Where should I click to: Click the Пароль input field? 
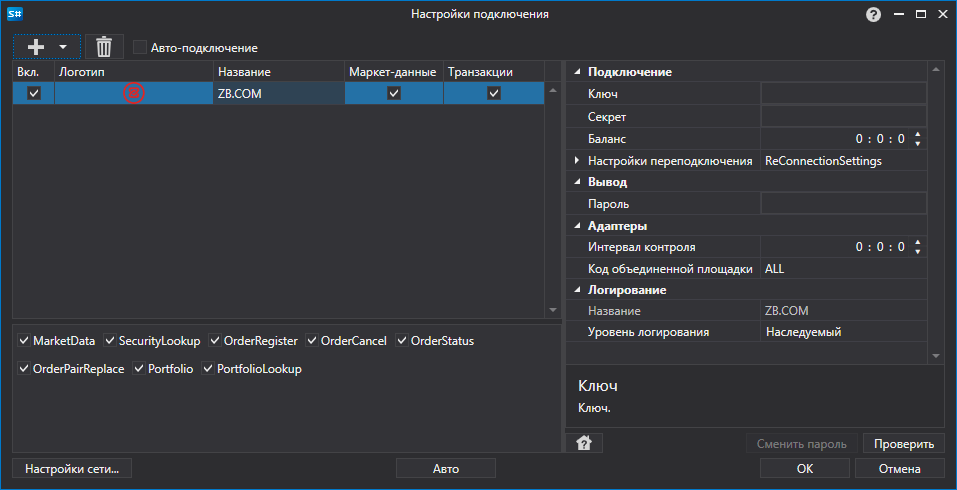click(x=843, y=204)
